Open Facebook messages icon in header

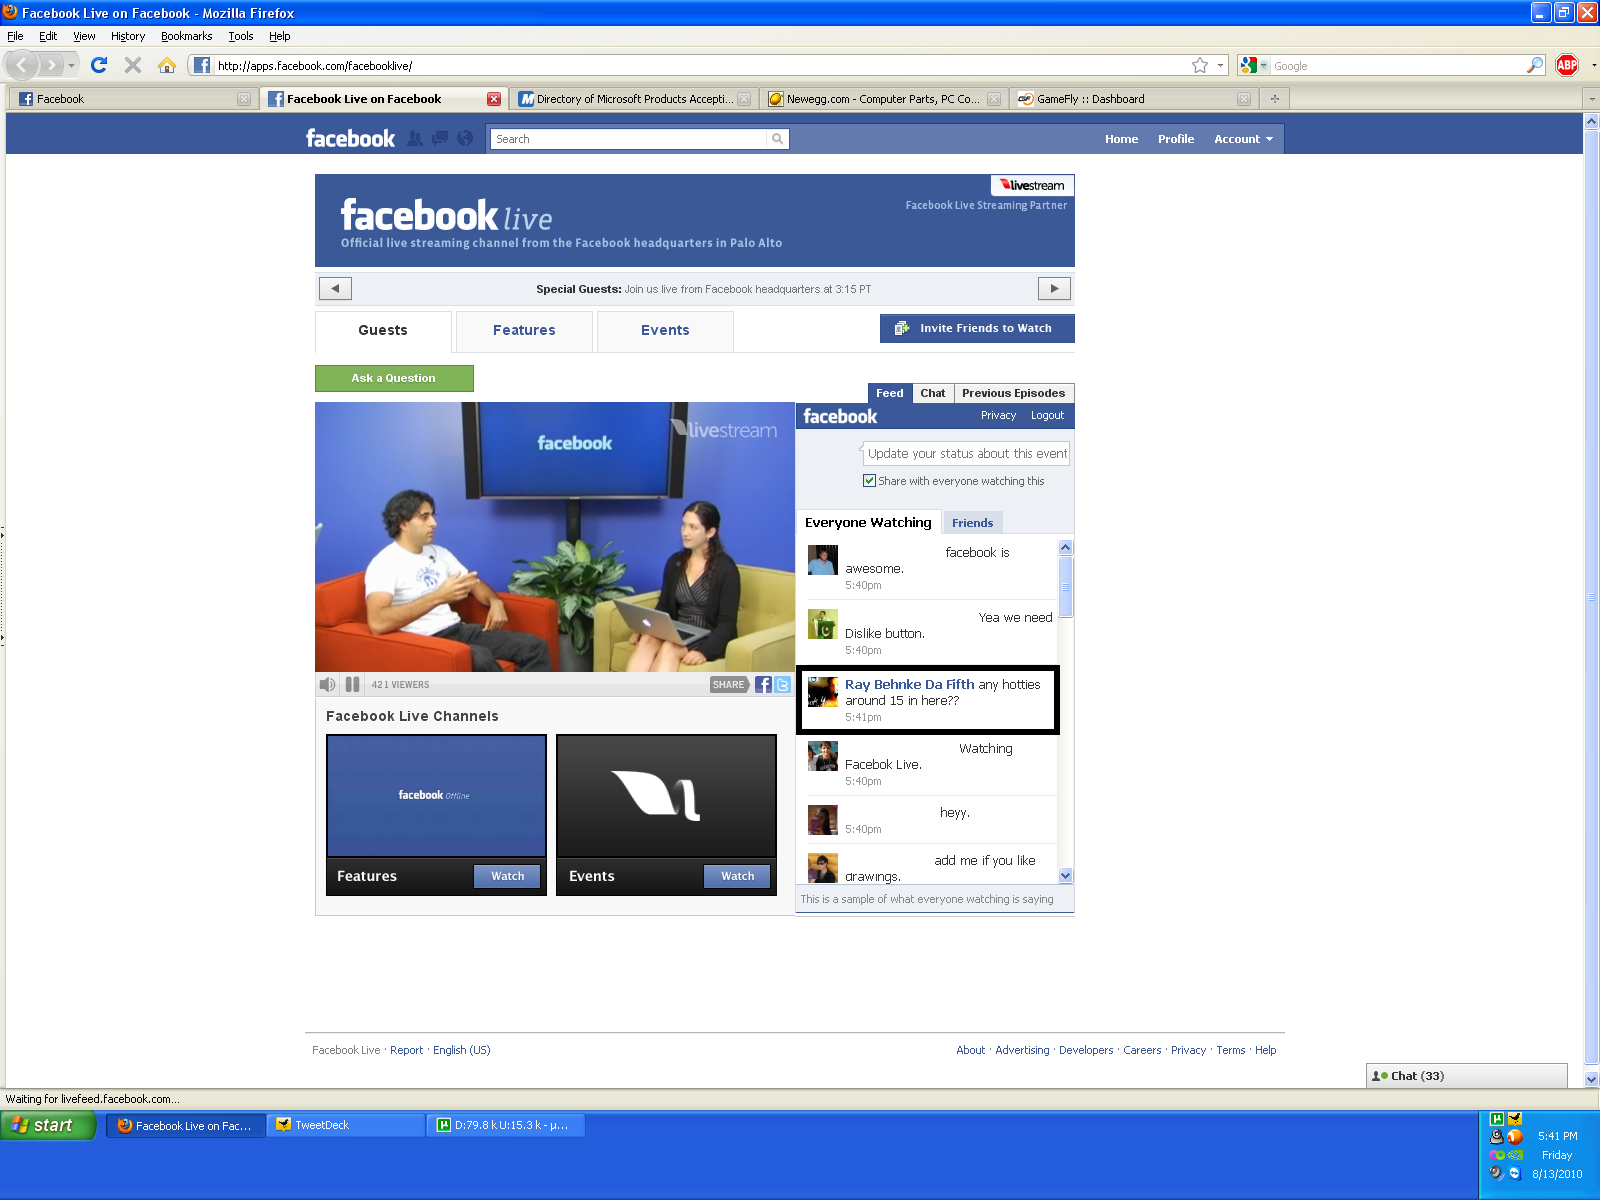tap(440, 138)
